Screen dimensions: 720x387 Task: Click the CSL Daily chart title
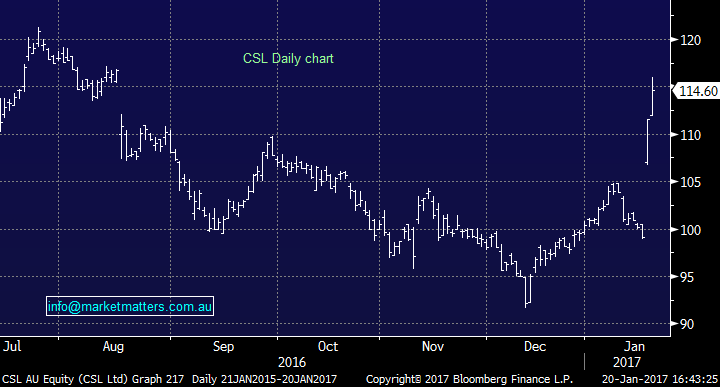pos(288,59)
